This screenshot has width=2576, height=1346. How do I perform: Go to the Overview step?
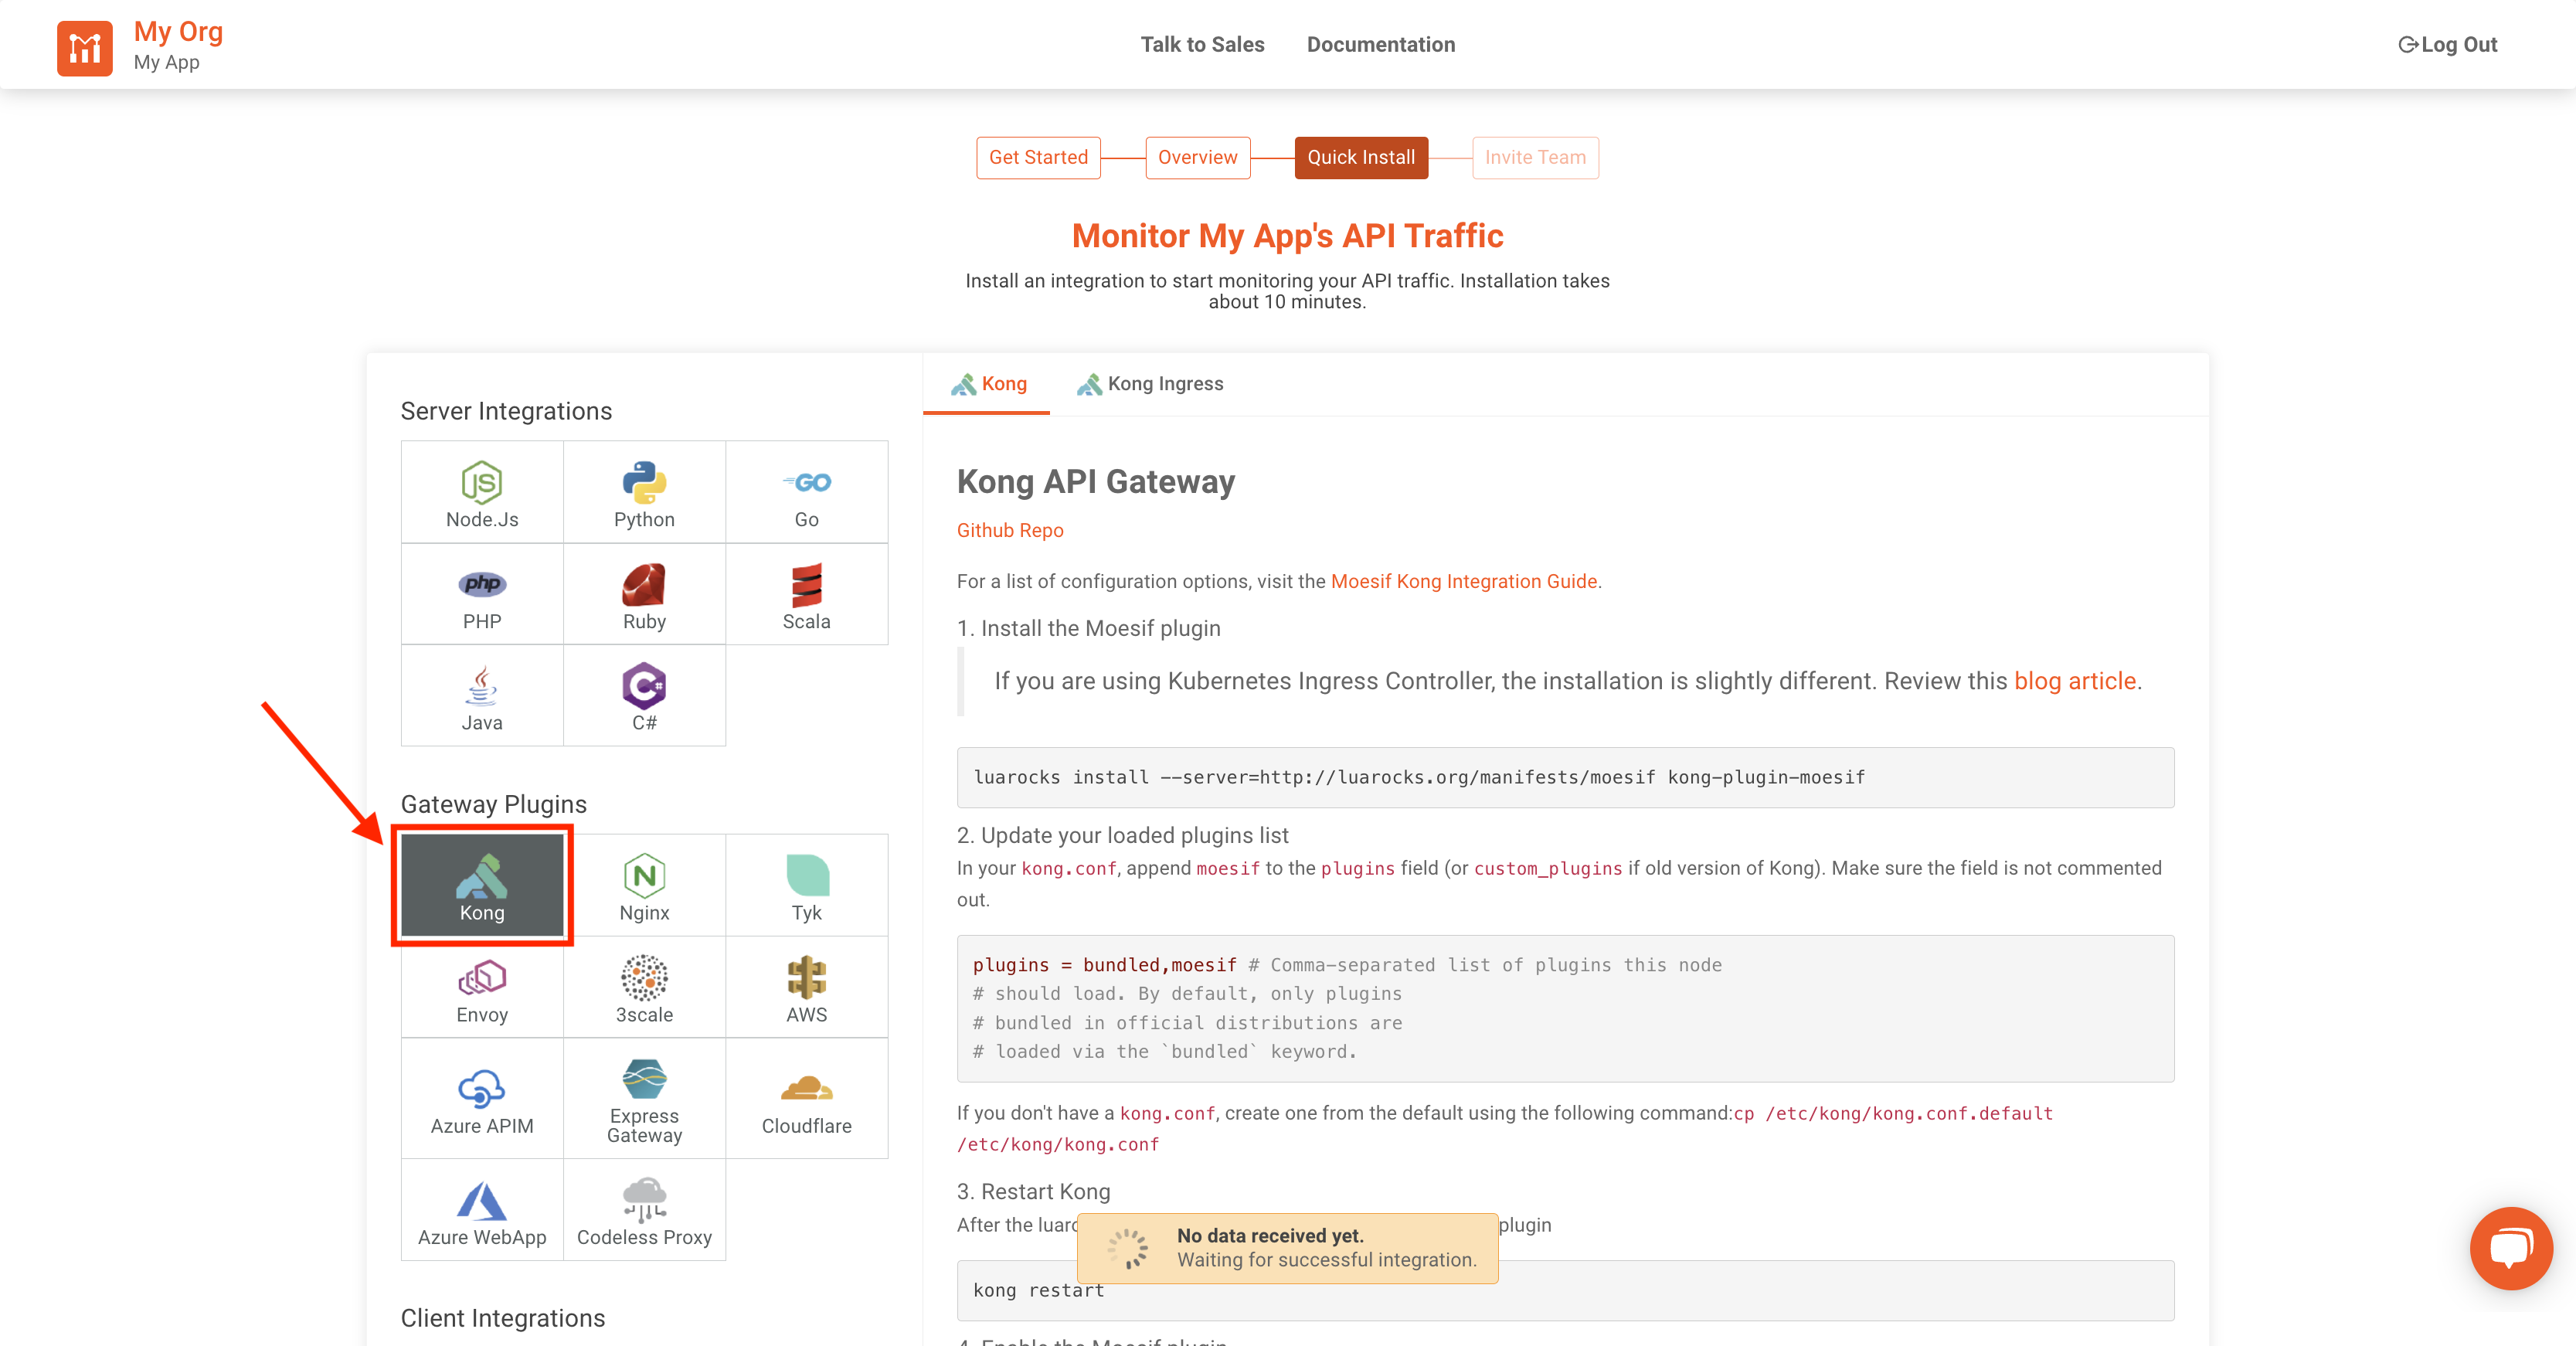pyautogui.click(x=1197, y=157)
